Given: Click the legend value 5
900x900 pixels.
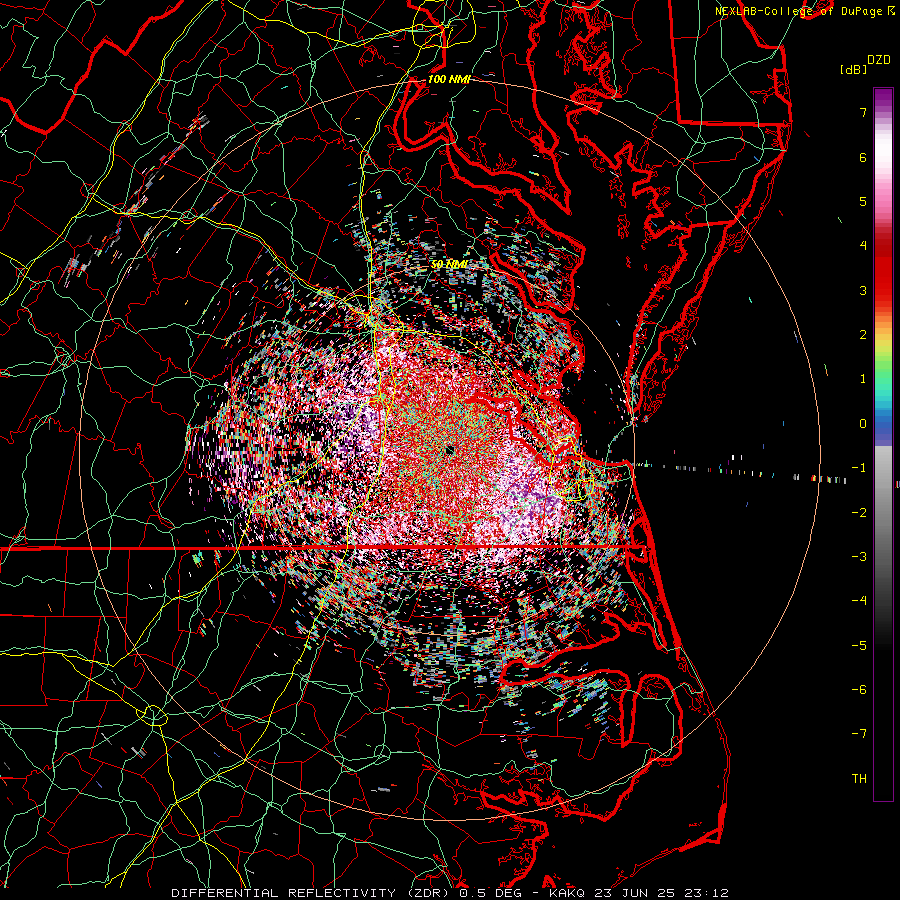Looking at the screenshot, I should pyautogui.click(x=863, y=201).
